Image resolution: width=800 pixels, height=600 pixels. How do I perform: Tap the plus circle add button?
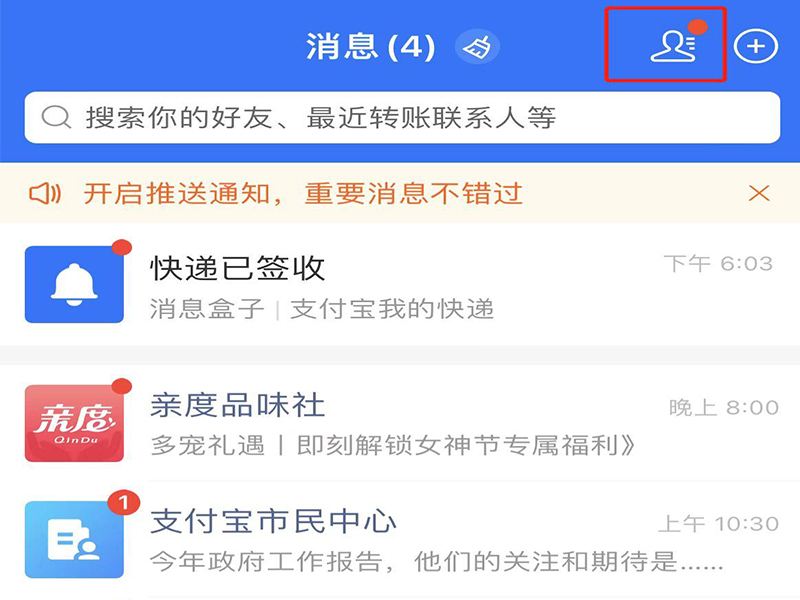point(756,46)
